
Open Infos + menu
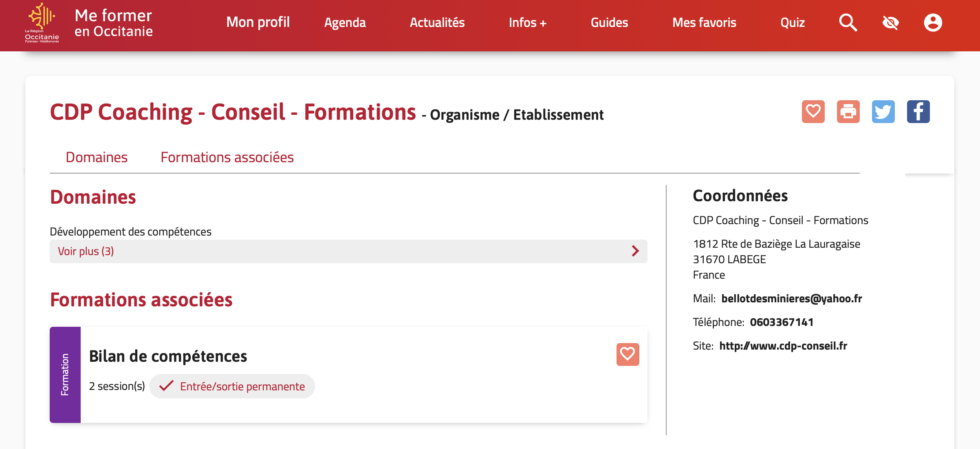pyautogui.click(x=528, y=23)
